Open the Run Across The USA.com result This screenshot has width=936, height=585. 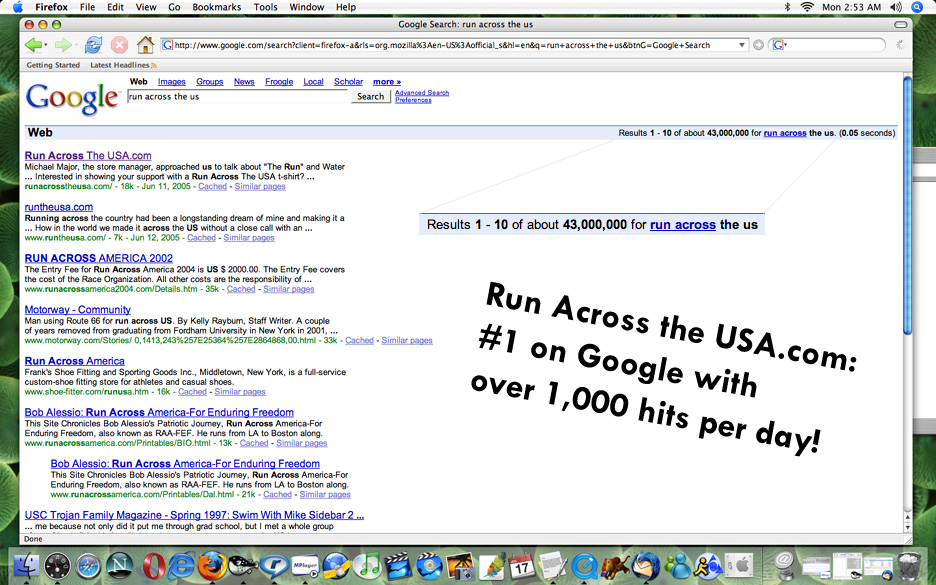pos(88,156)
